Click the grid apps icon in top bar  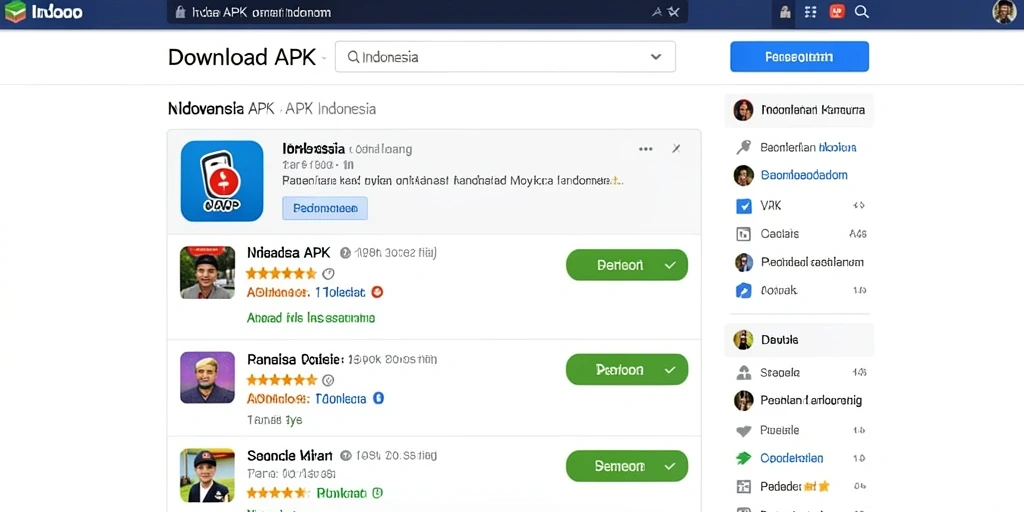click(x=810, y=12)
